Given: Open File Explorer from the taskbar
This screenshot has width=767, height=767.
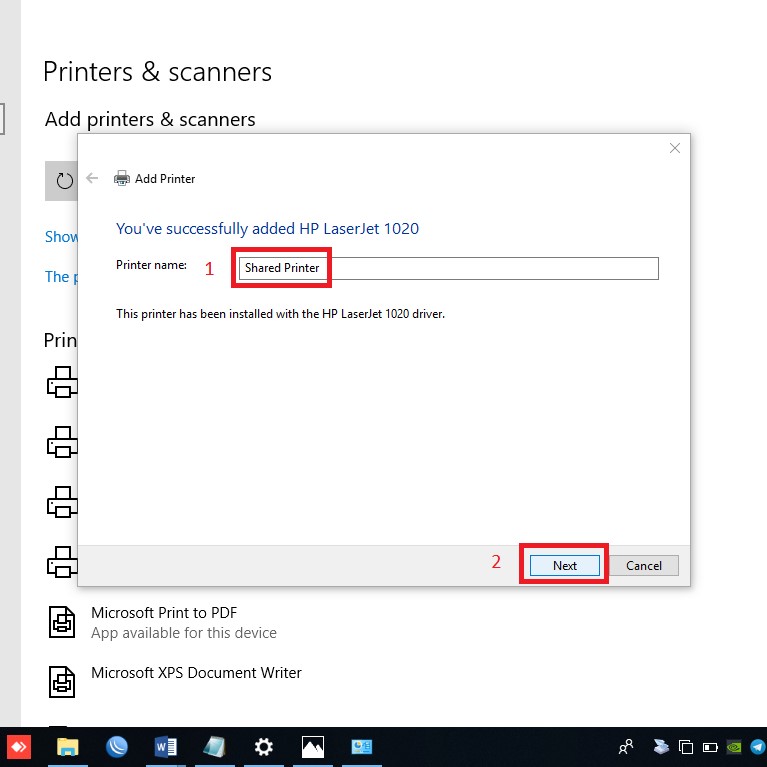Looking at the screenshot, I should click(x=67, y=746).
